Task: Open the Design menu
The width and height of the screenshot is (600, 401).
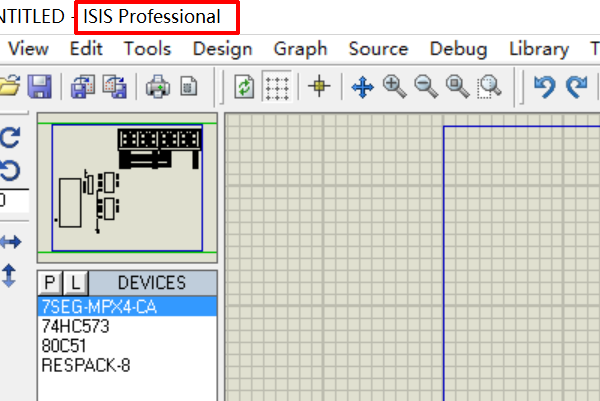Action: (x=222, y=49)
